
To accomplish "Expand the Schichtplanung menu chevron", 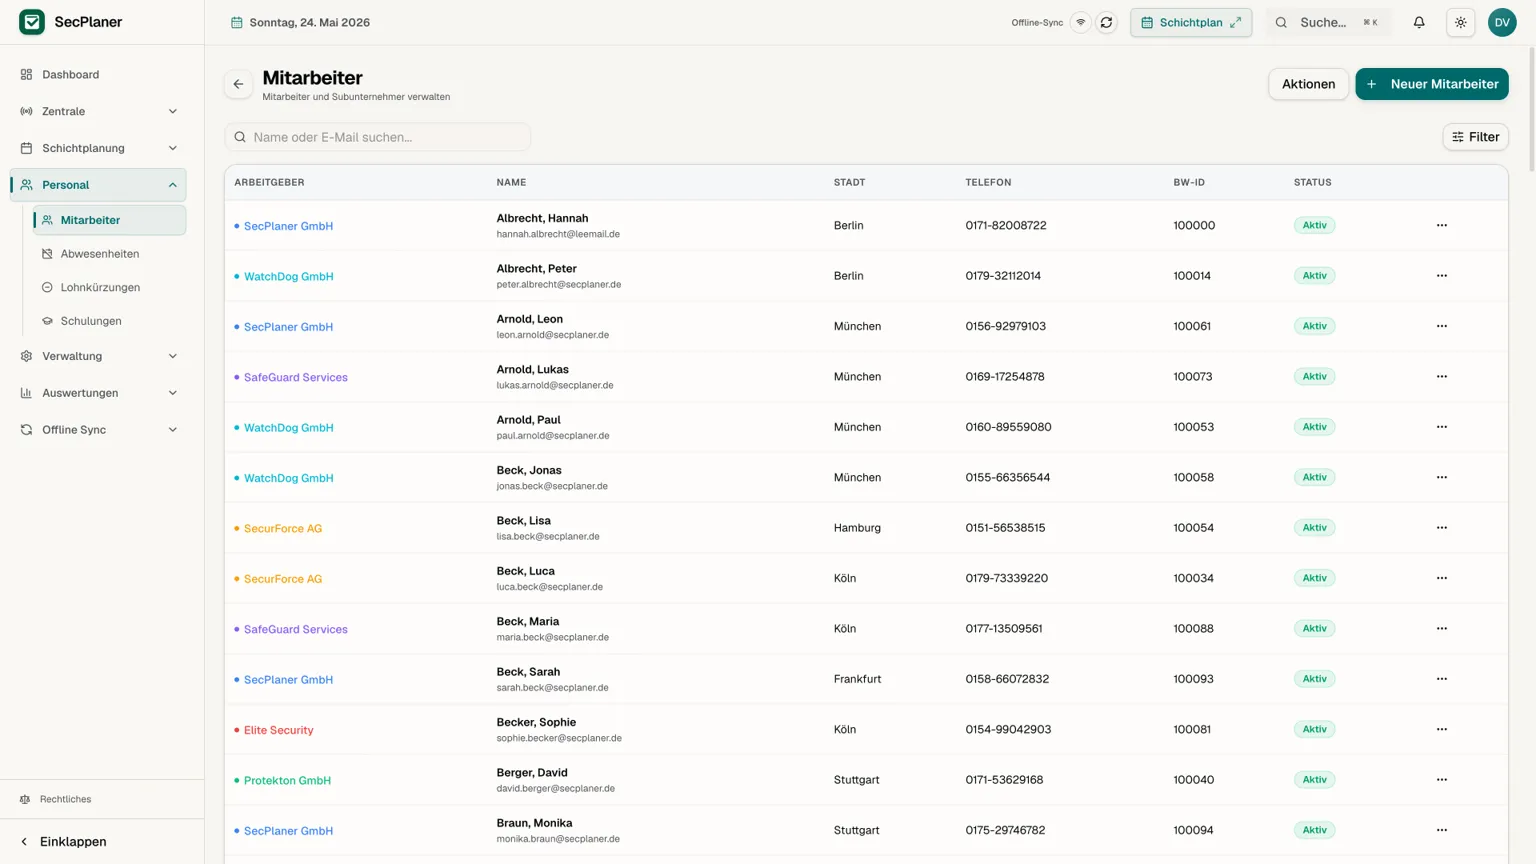I will [x=172, y=148].
